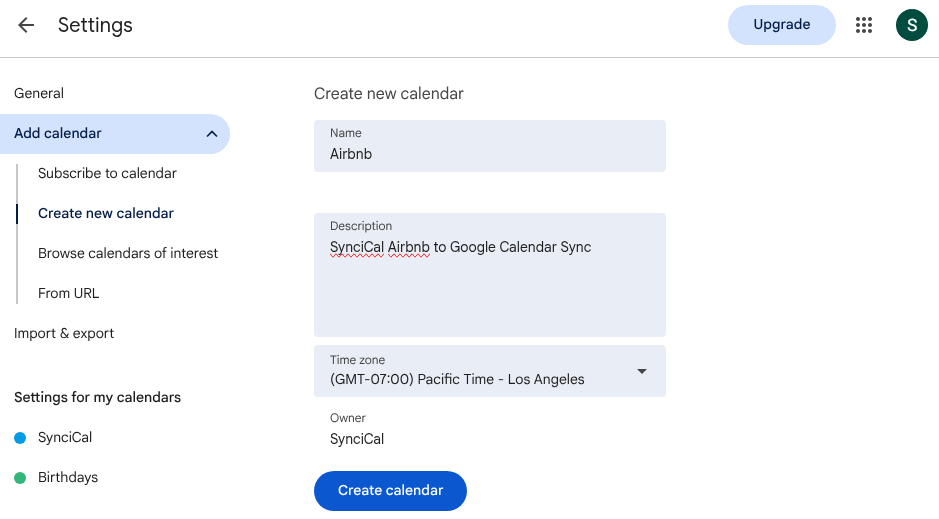Open the account avatar menu
This screenshot has width=939, height=519.
(x=911, y=25)
